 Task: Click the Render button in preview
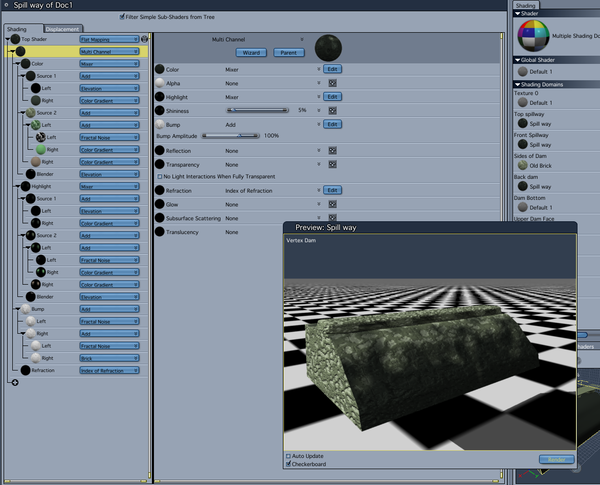(x=556, y=459)
